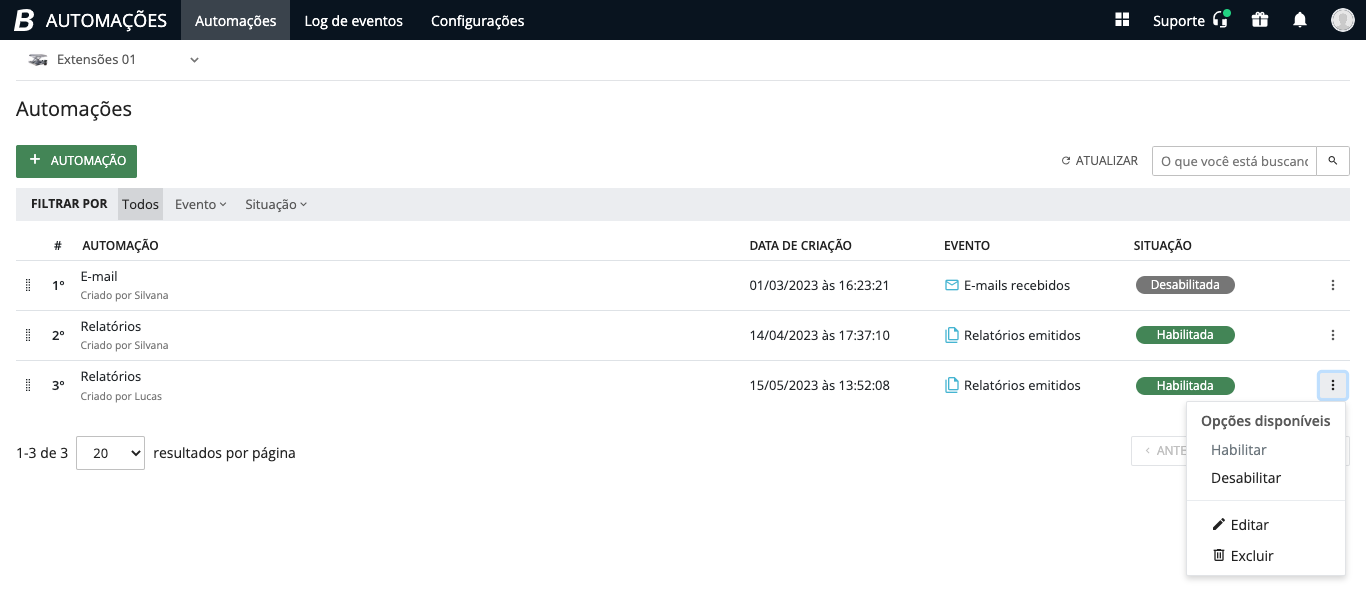The height and width of the screenshot is (609, 1366).
Task: Open the apps grid icon in header
Action: point(1122,20)
